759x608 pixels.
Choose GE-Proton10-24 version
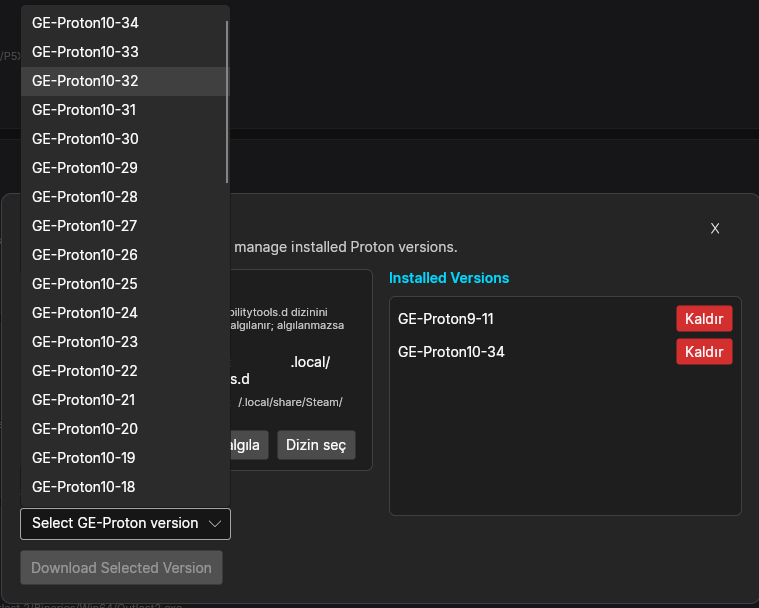(125, 313)
